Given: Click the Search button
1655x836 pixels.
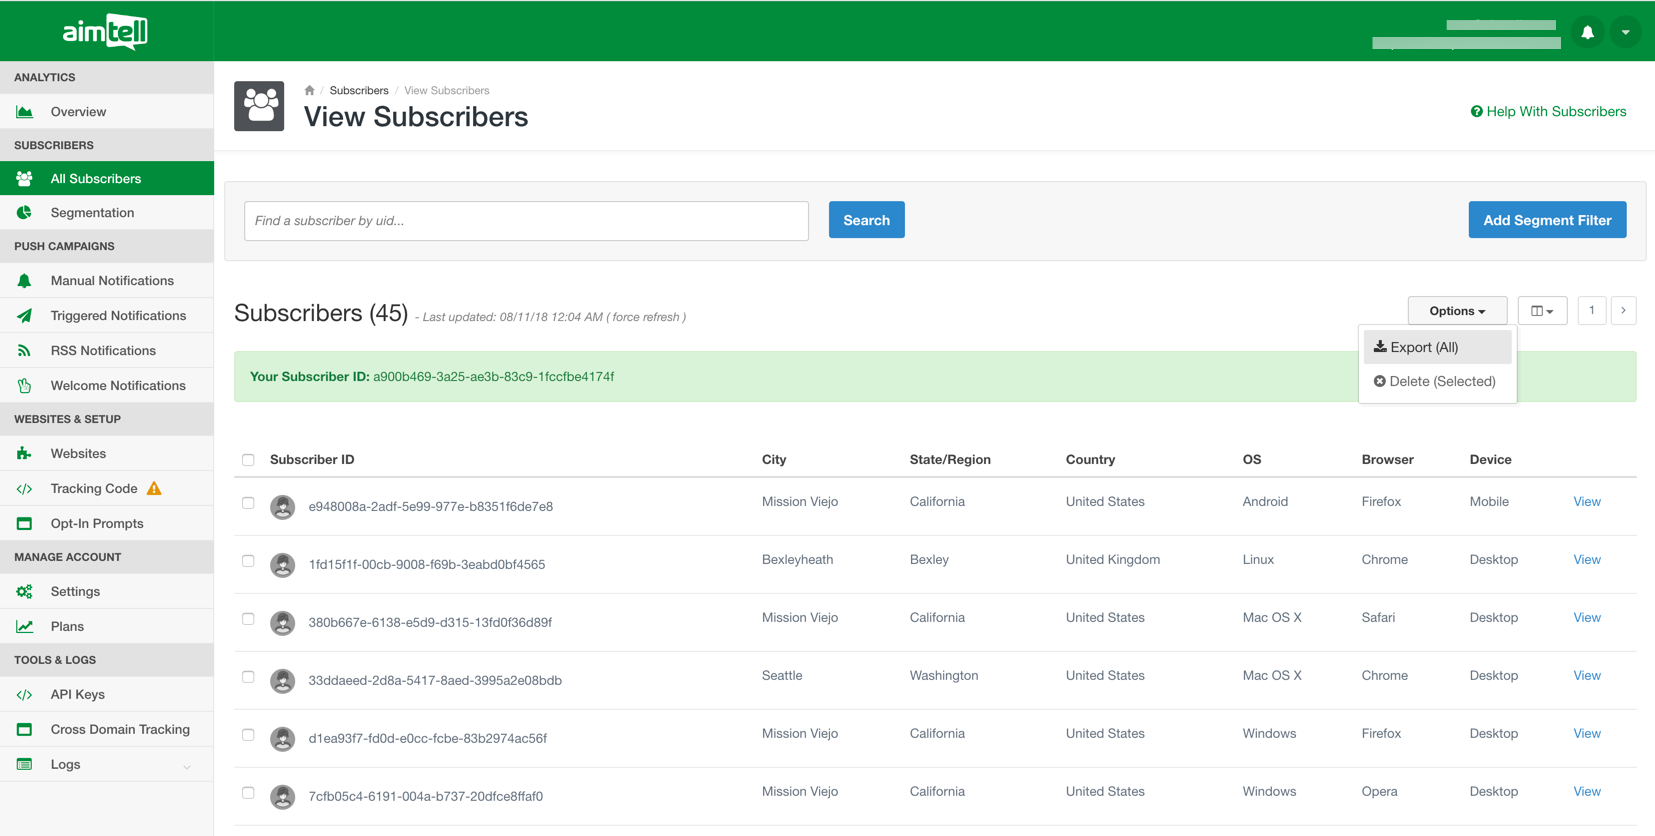Looking at the screenshot, I should point(866,220).
